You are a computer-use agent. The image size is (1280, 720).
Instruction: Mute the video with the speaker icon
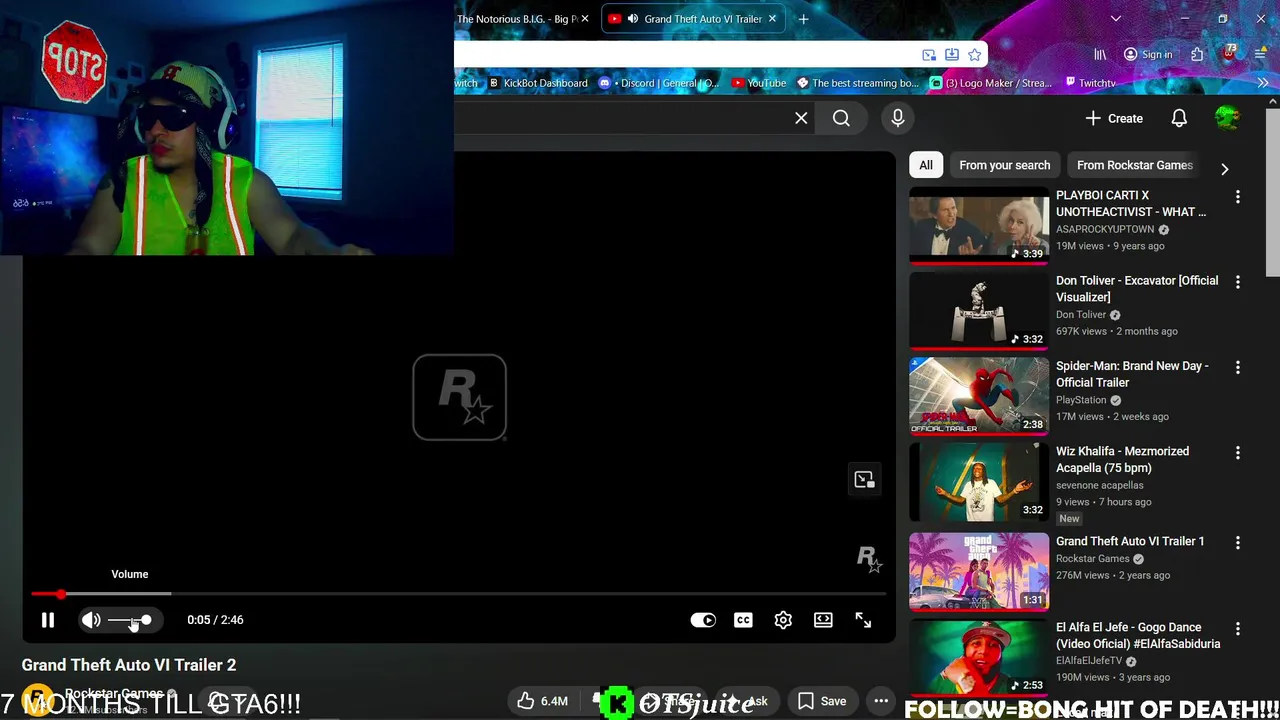pyautogui.click(x=91, y=620)
